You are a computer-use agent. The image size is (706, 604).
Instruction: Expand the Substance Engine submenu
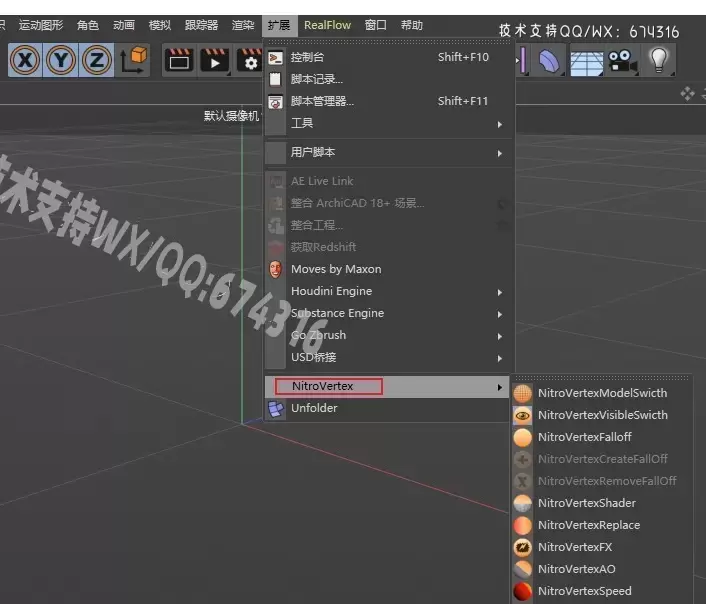(389, 313)
